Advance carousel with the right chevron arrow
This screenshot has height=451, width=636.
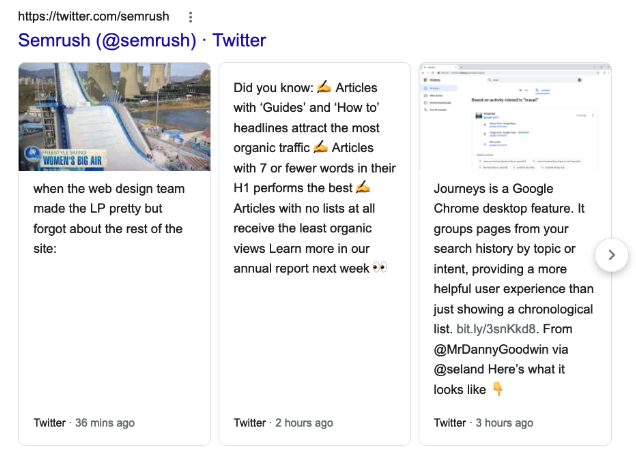[611, 255]
